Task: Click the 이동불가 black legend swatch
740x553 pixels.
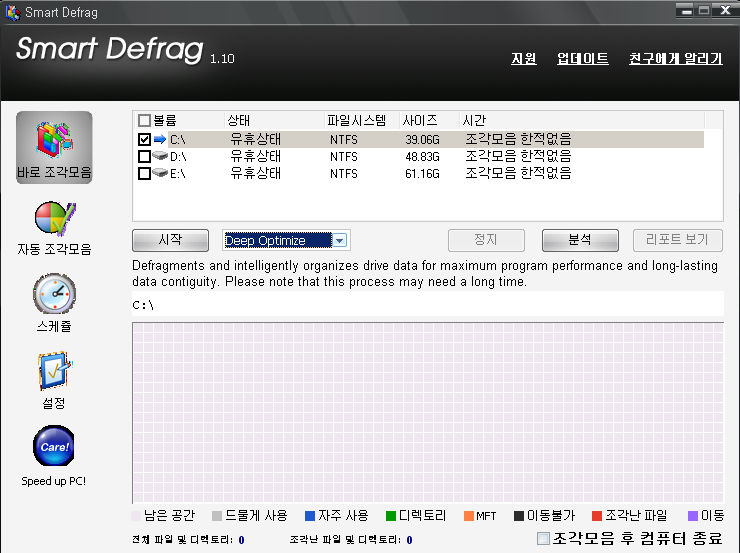Action: point(519,516)
